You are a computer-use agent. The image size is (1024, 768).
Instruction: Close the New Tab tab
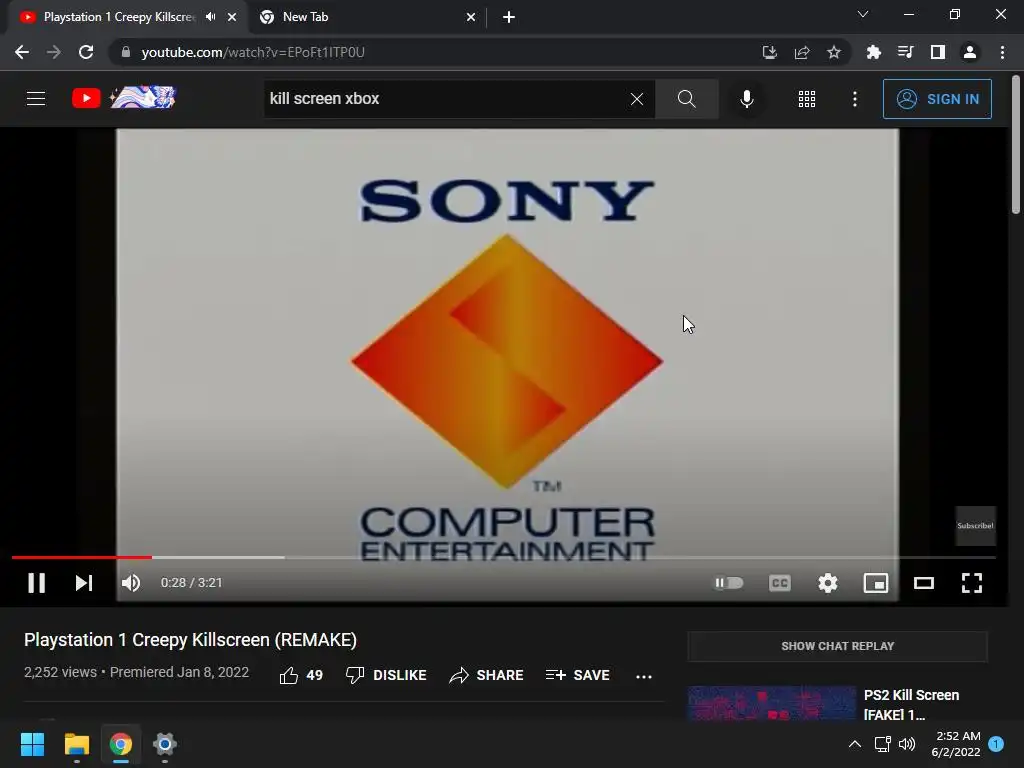pos(471,17)
